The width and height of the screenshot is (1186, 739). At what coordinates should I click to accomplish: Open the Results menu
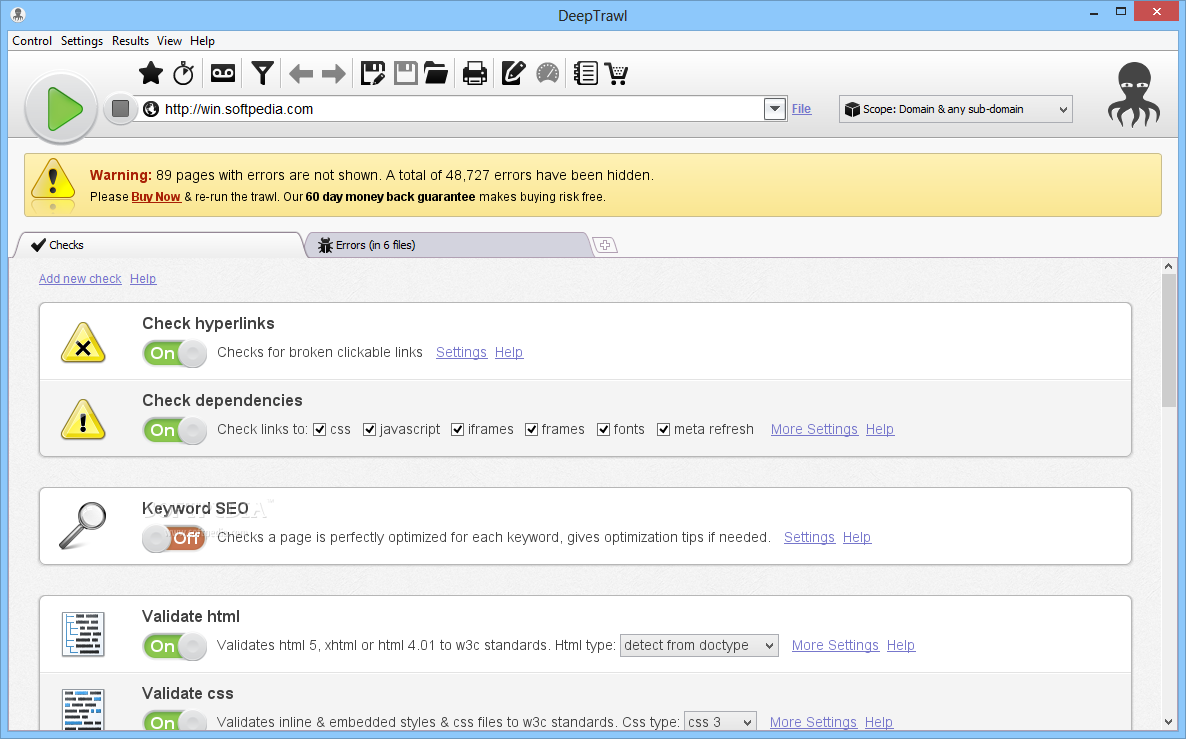click(x=130, y=41)
